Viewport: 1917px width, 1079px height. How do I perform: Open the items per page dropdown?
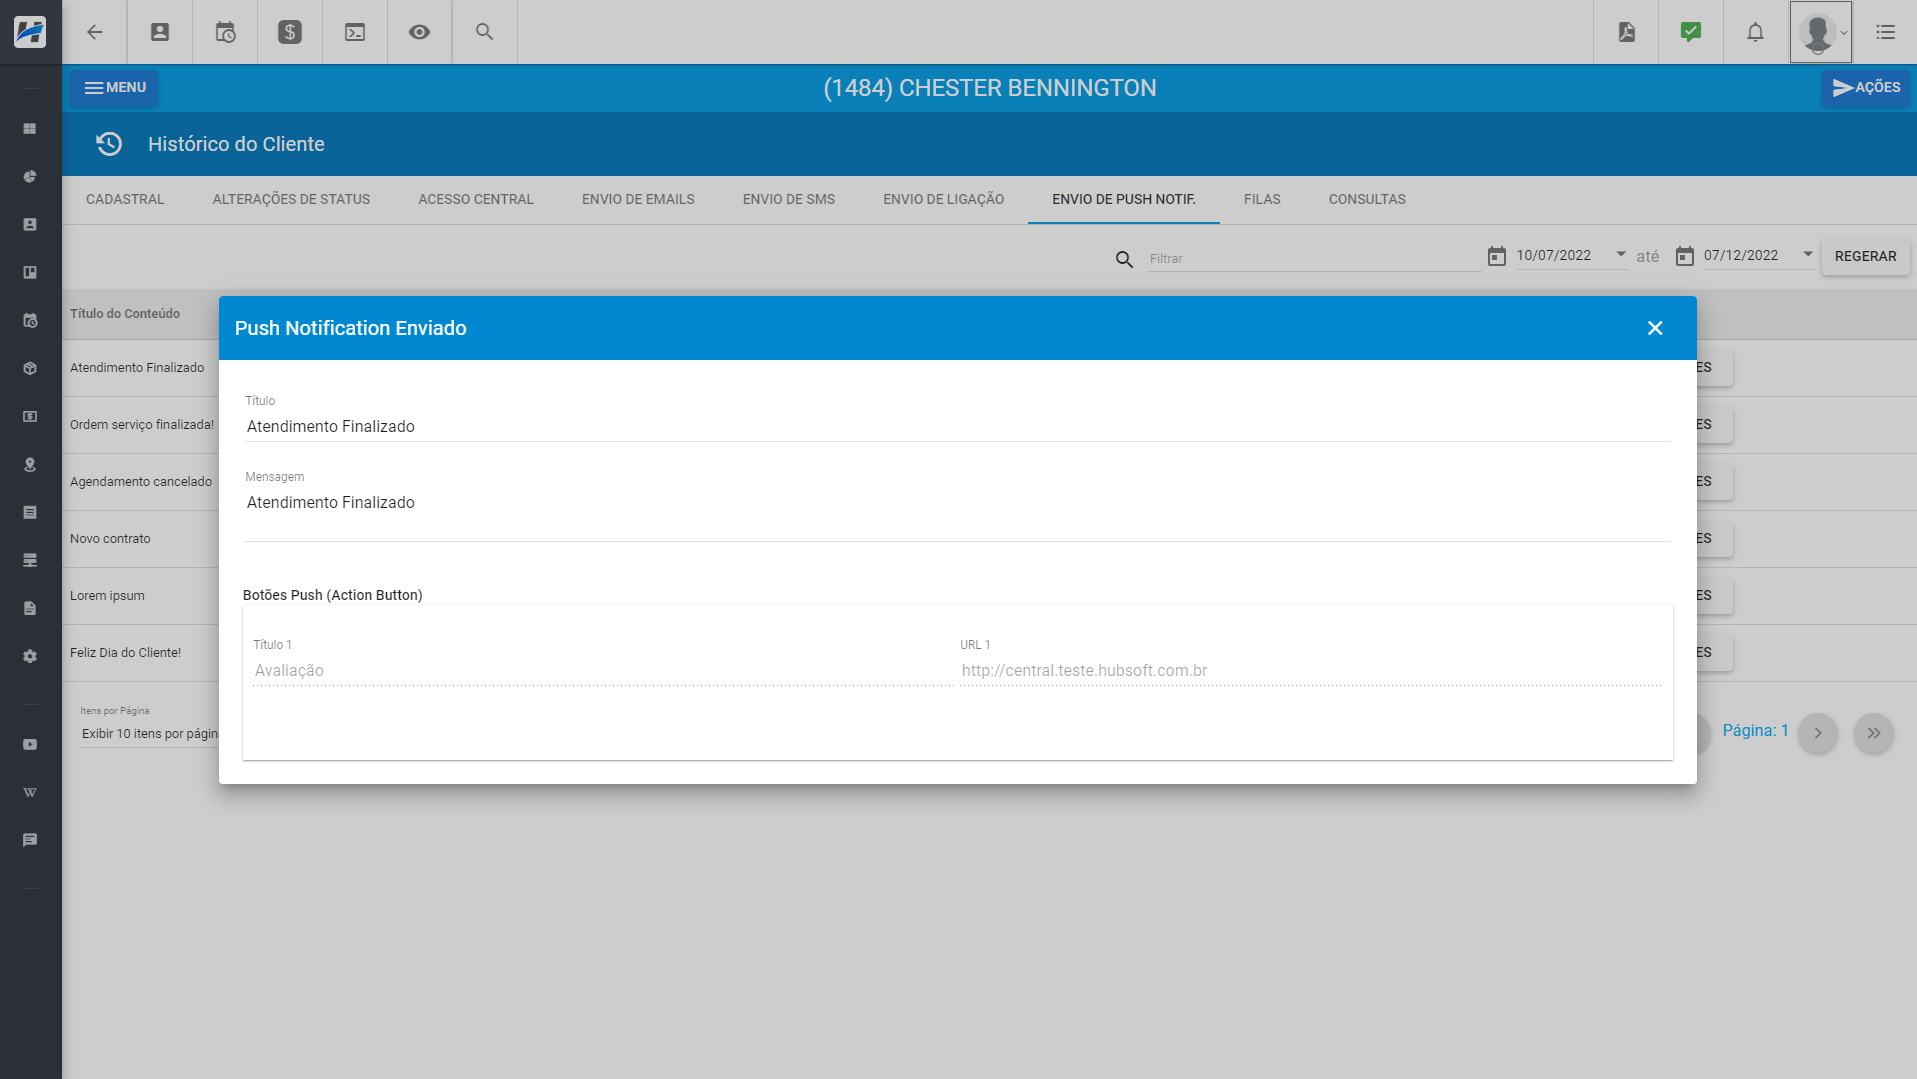150,733
